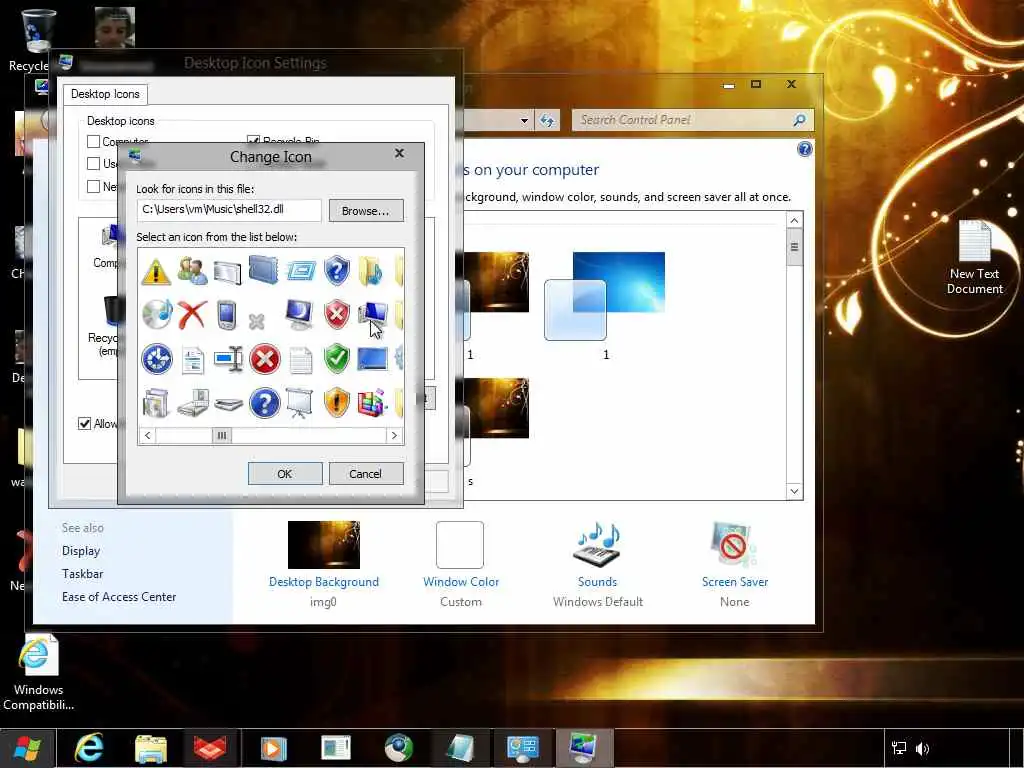Open the Window Color link

(x=460, y=582)
